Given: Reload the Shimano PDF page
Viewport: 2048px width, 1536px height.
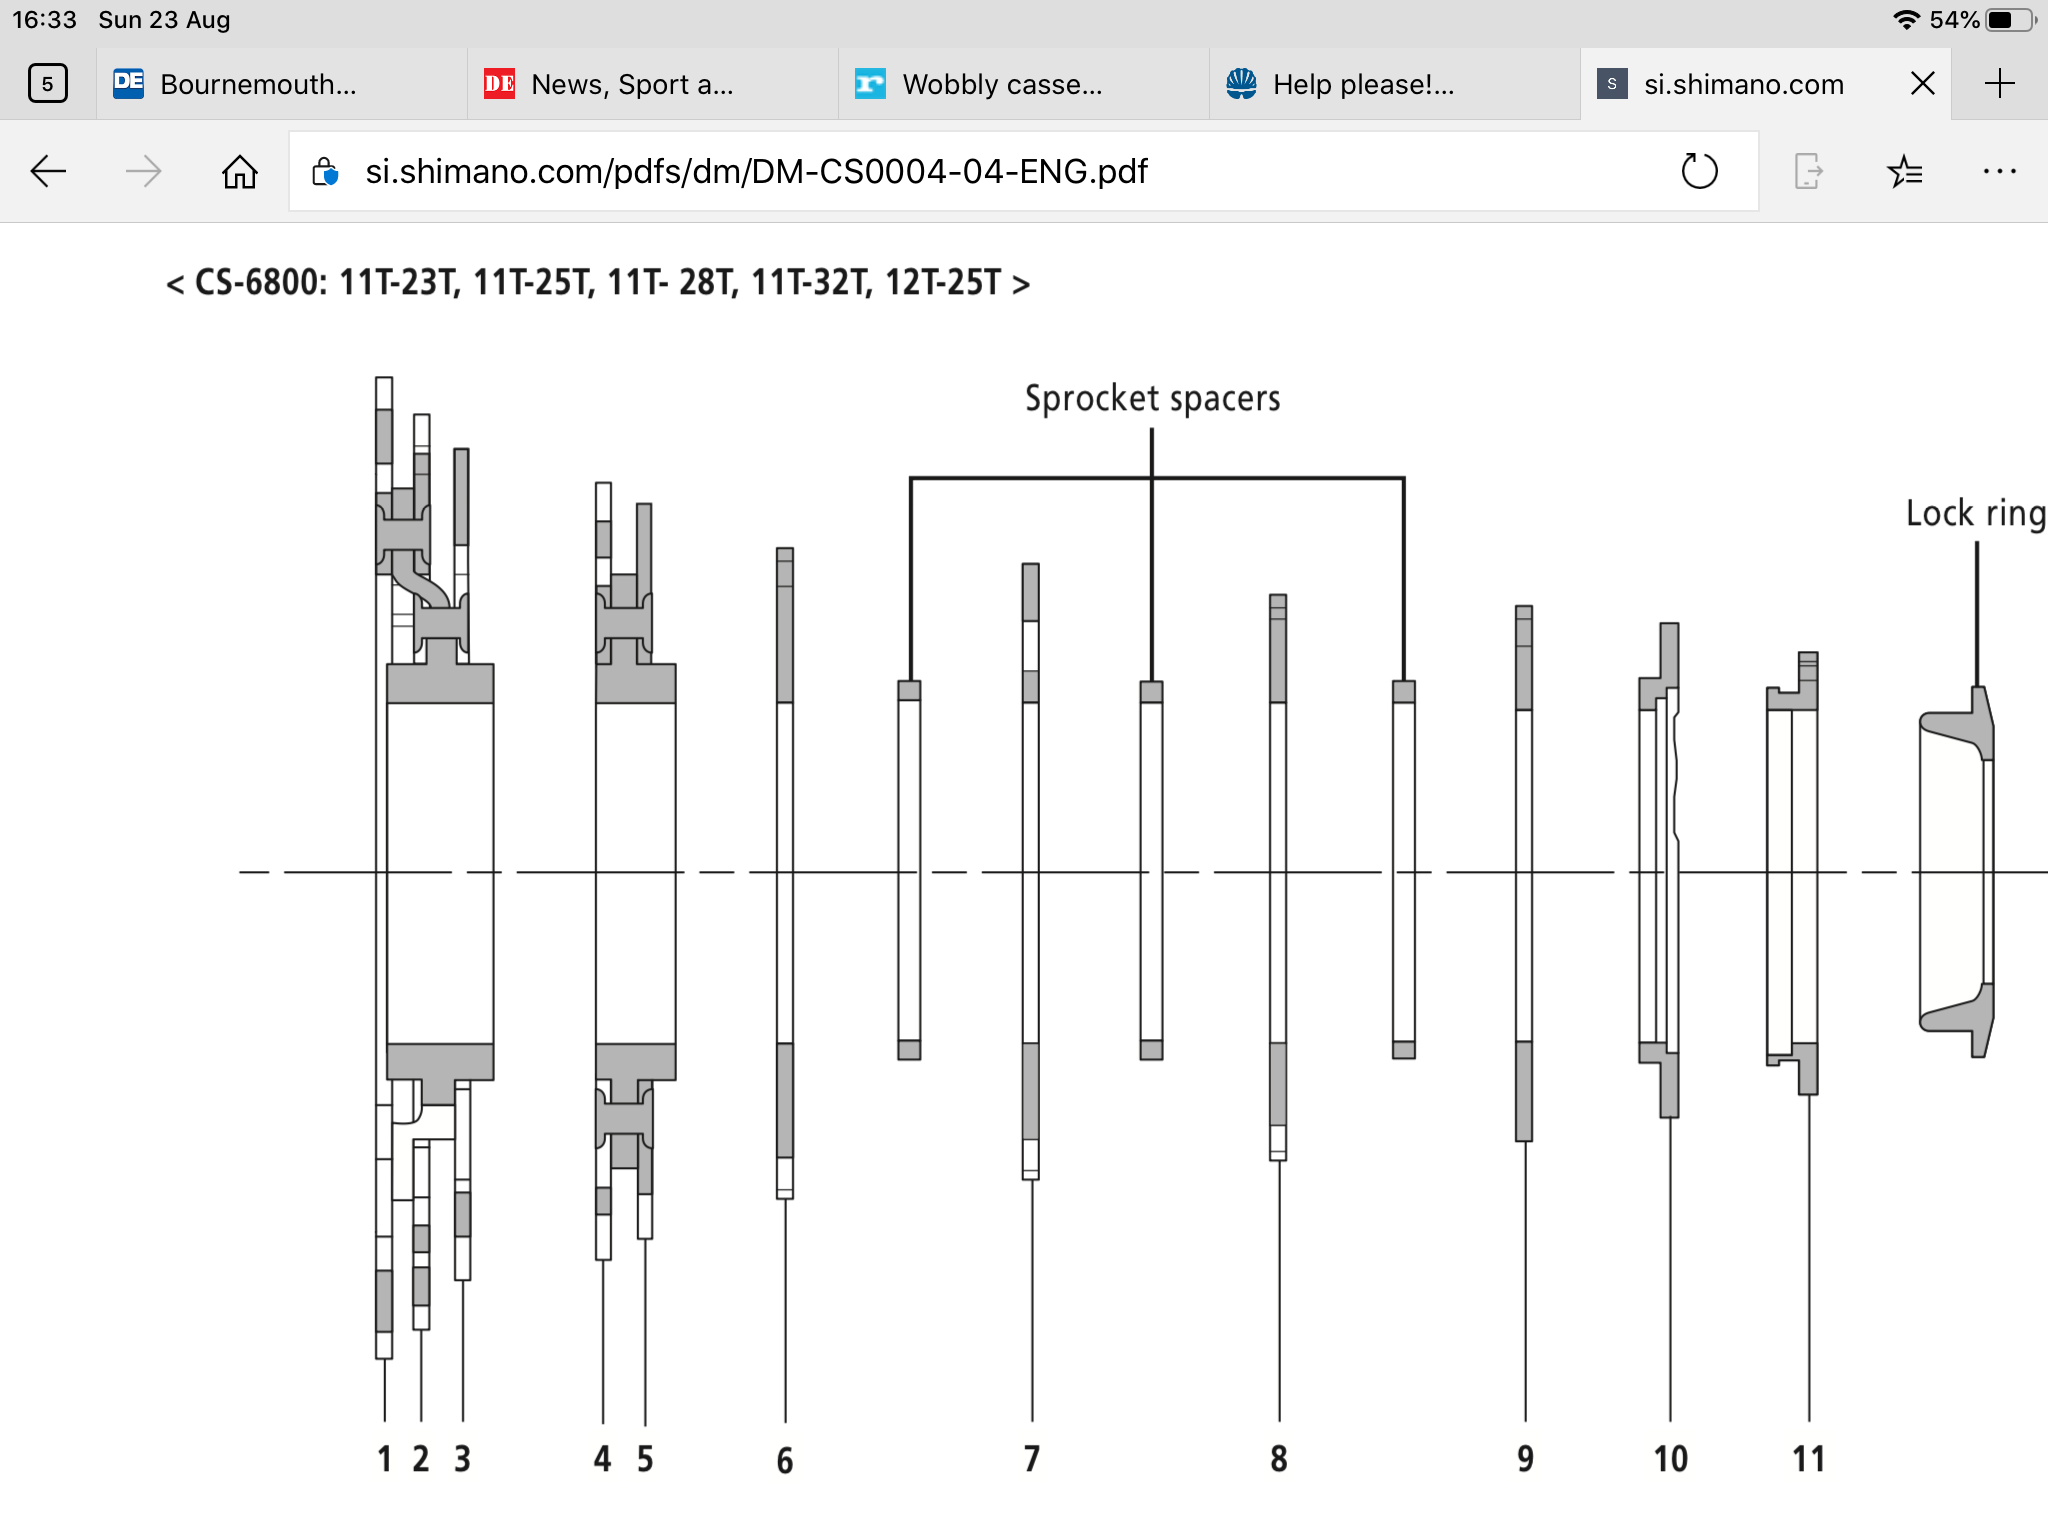Looking at the screenshot, I should 1699,172.
